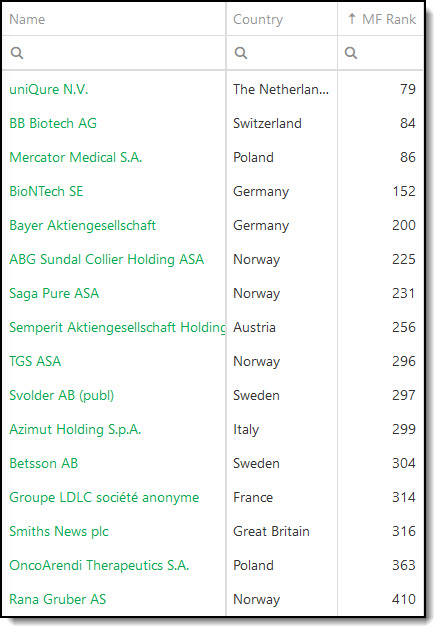This screenshot has width=441, height=633.
Task: Open the uniQure N.V. link
Action: (48, 89)
